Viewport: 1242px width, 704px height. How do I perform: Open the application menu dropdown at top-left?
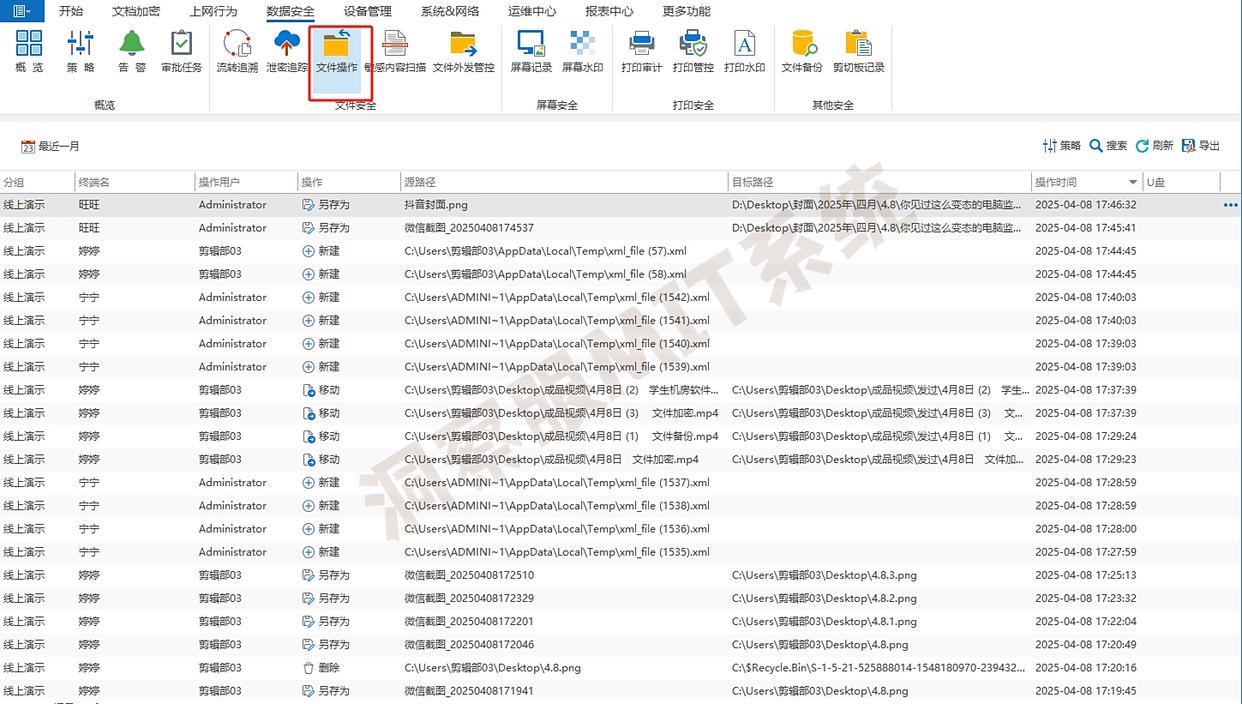(x=21, y=11)
